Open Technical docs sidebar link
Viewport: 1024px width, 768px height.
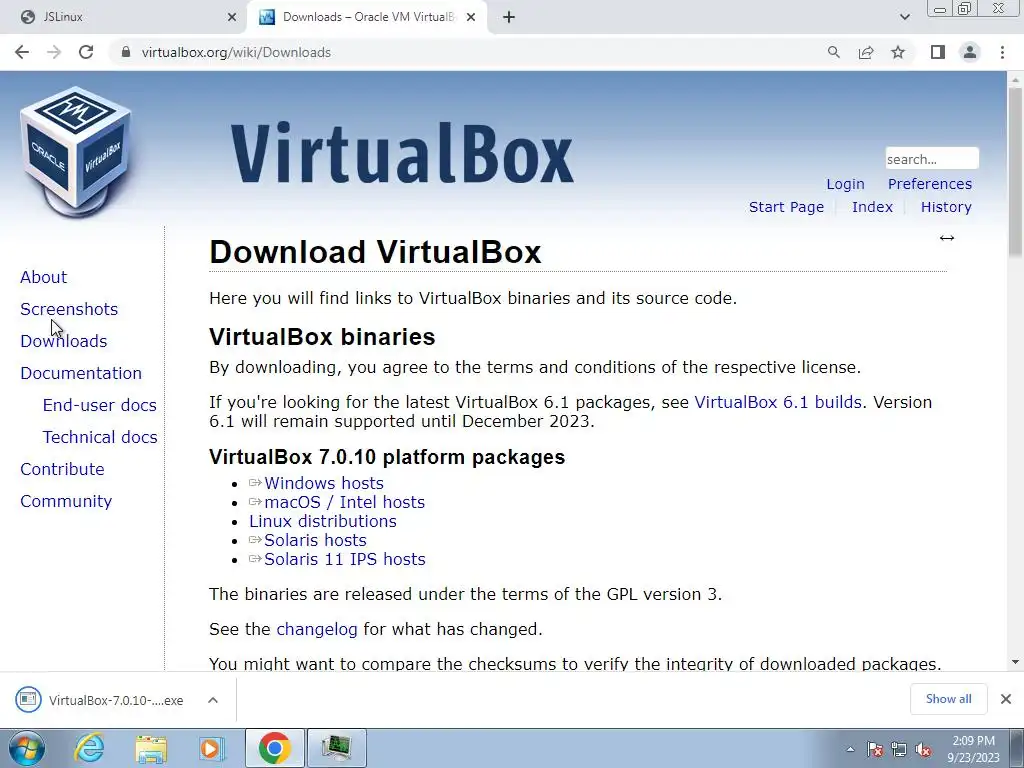[100, 437]
